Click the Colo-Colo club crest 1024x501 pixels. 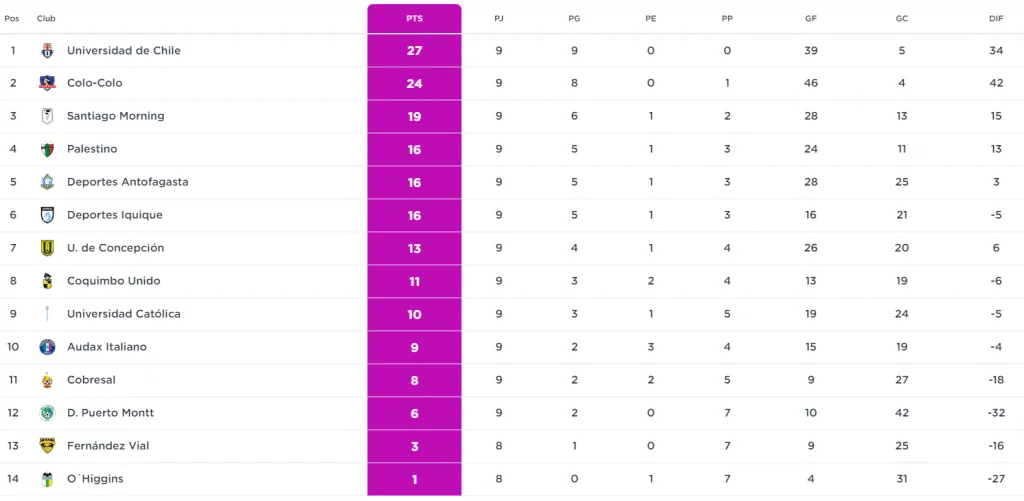(x=47, y=84)
